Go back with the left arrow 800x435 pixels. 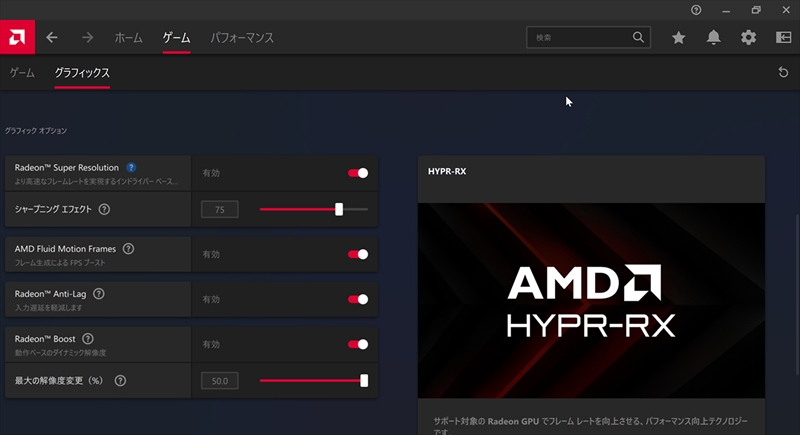click(x=52, y=37)
